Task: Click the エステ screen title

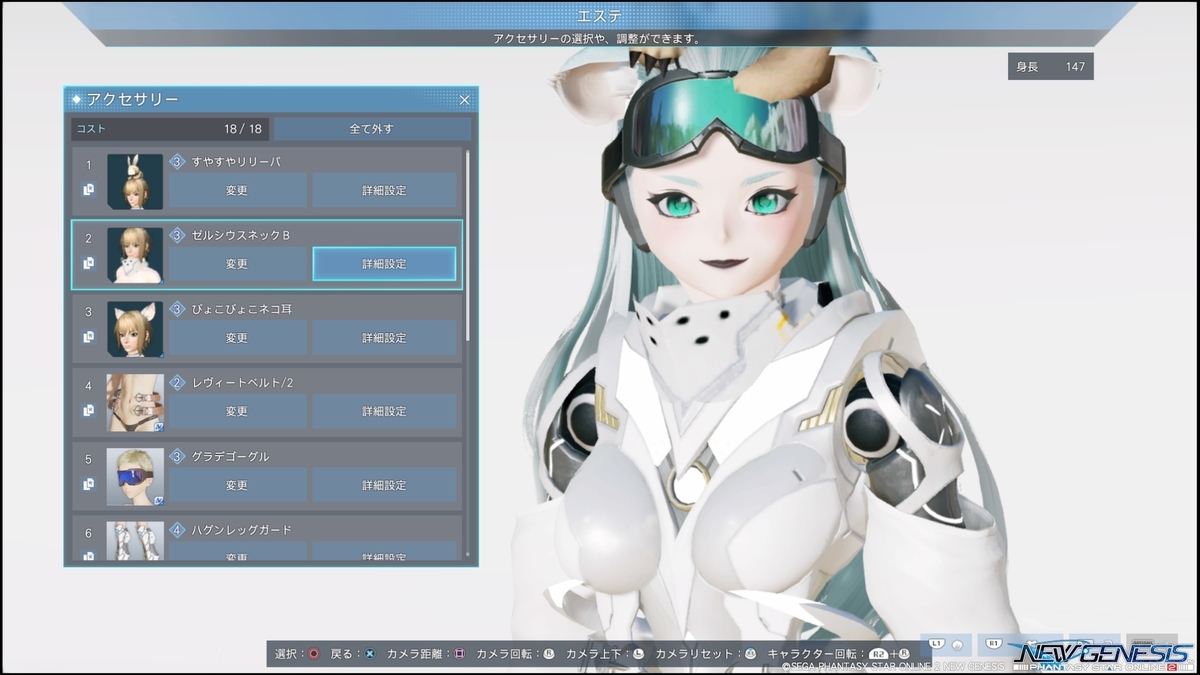Action: click(600, 15)
